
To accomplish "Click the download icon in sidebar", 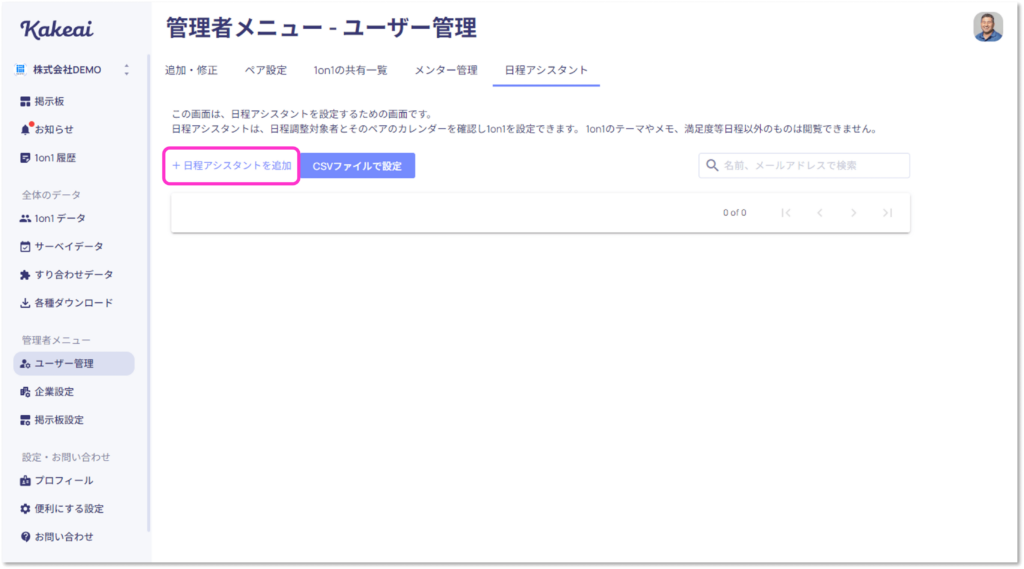I will pos(25,302).
